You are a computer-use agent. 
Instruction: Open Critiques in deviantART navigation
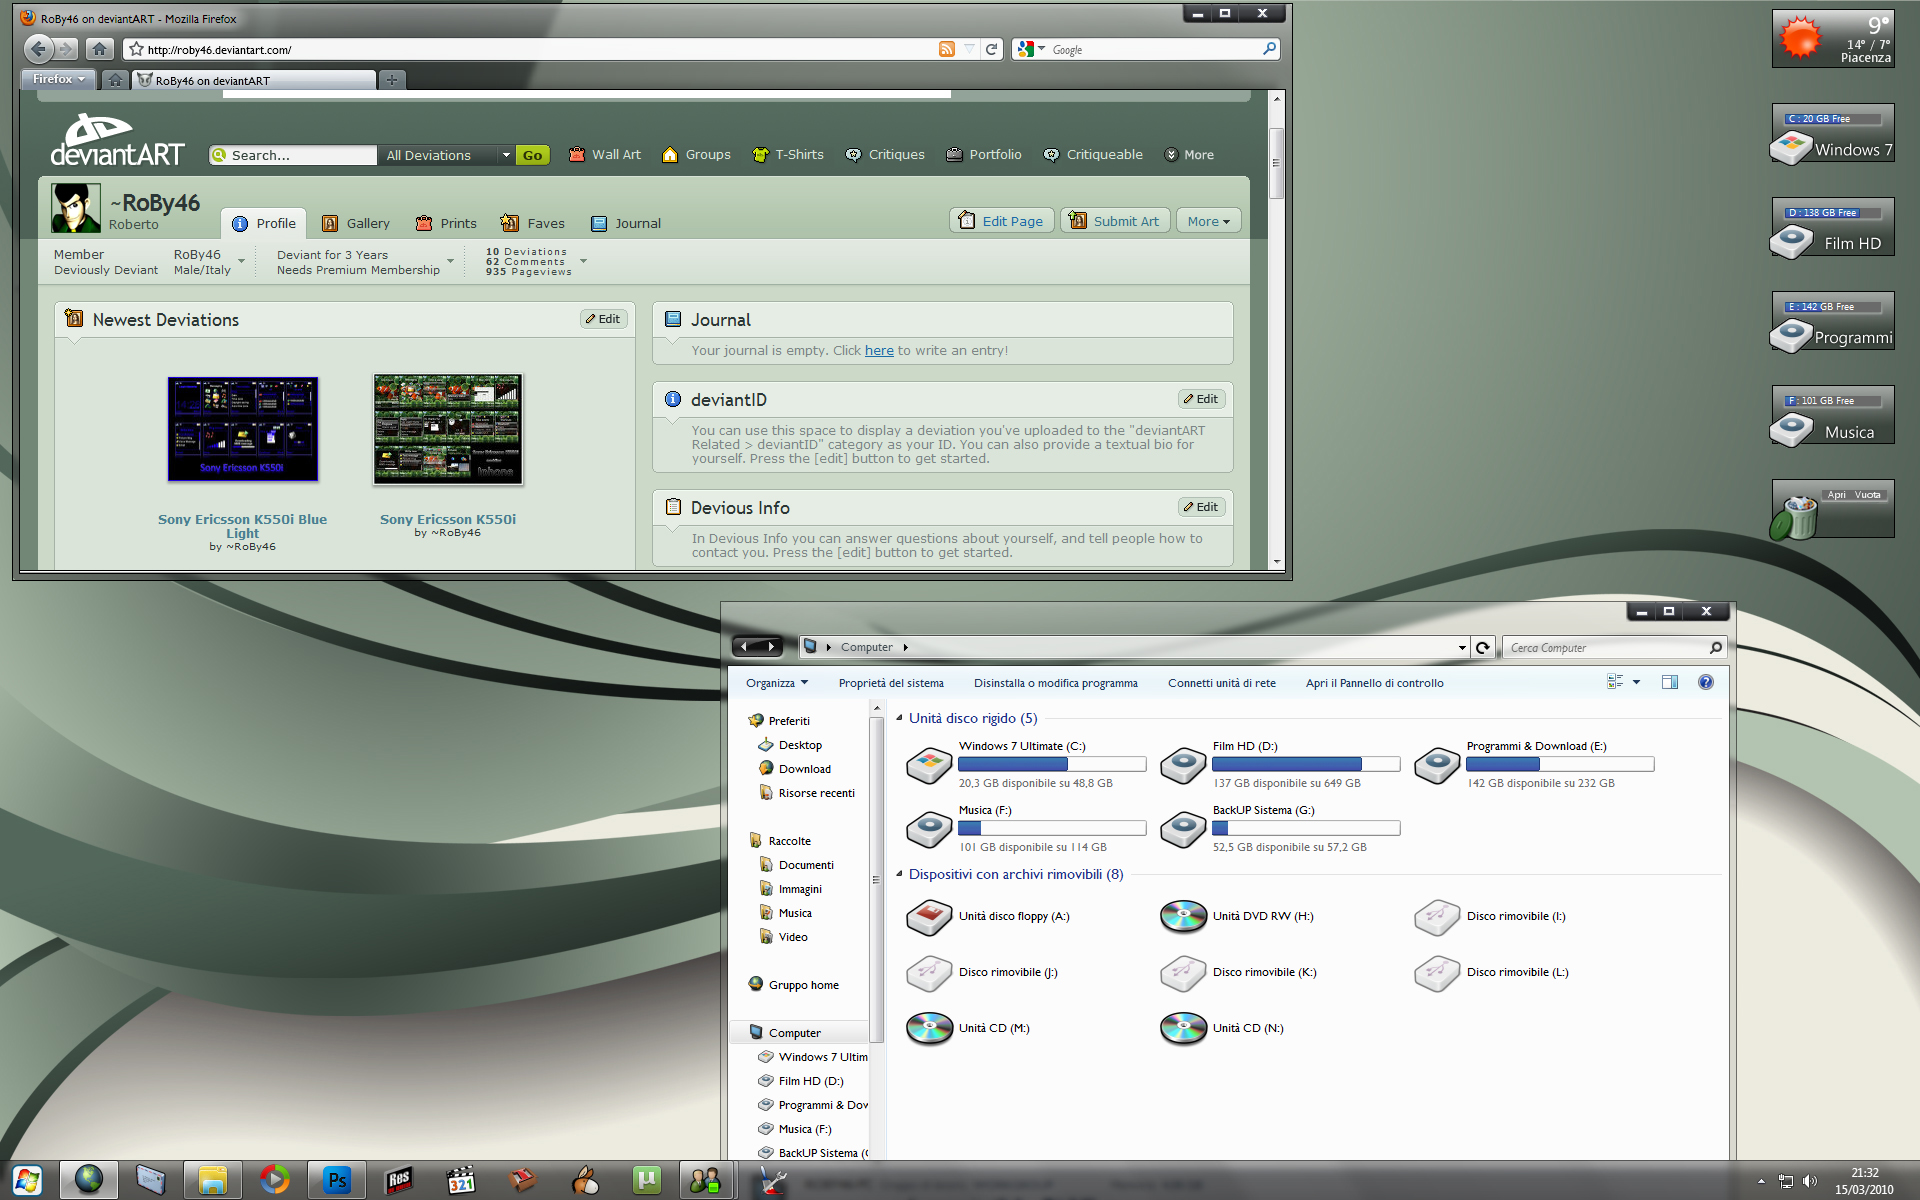[x=885, y=155]
